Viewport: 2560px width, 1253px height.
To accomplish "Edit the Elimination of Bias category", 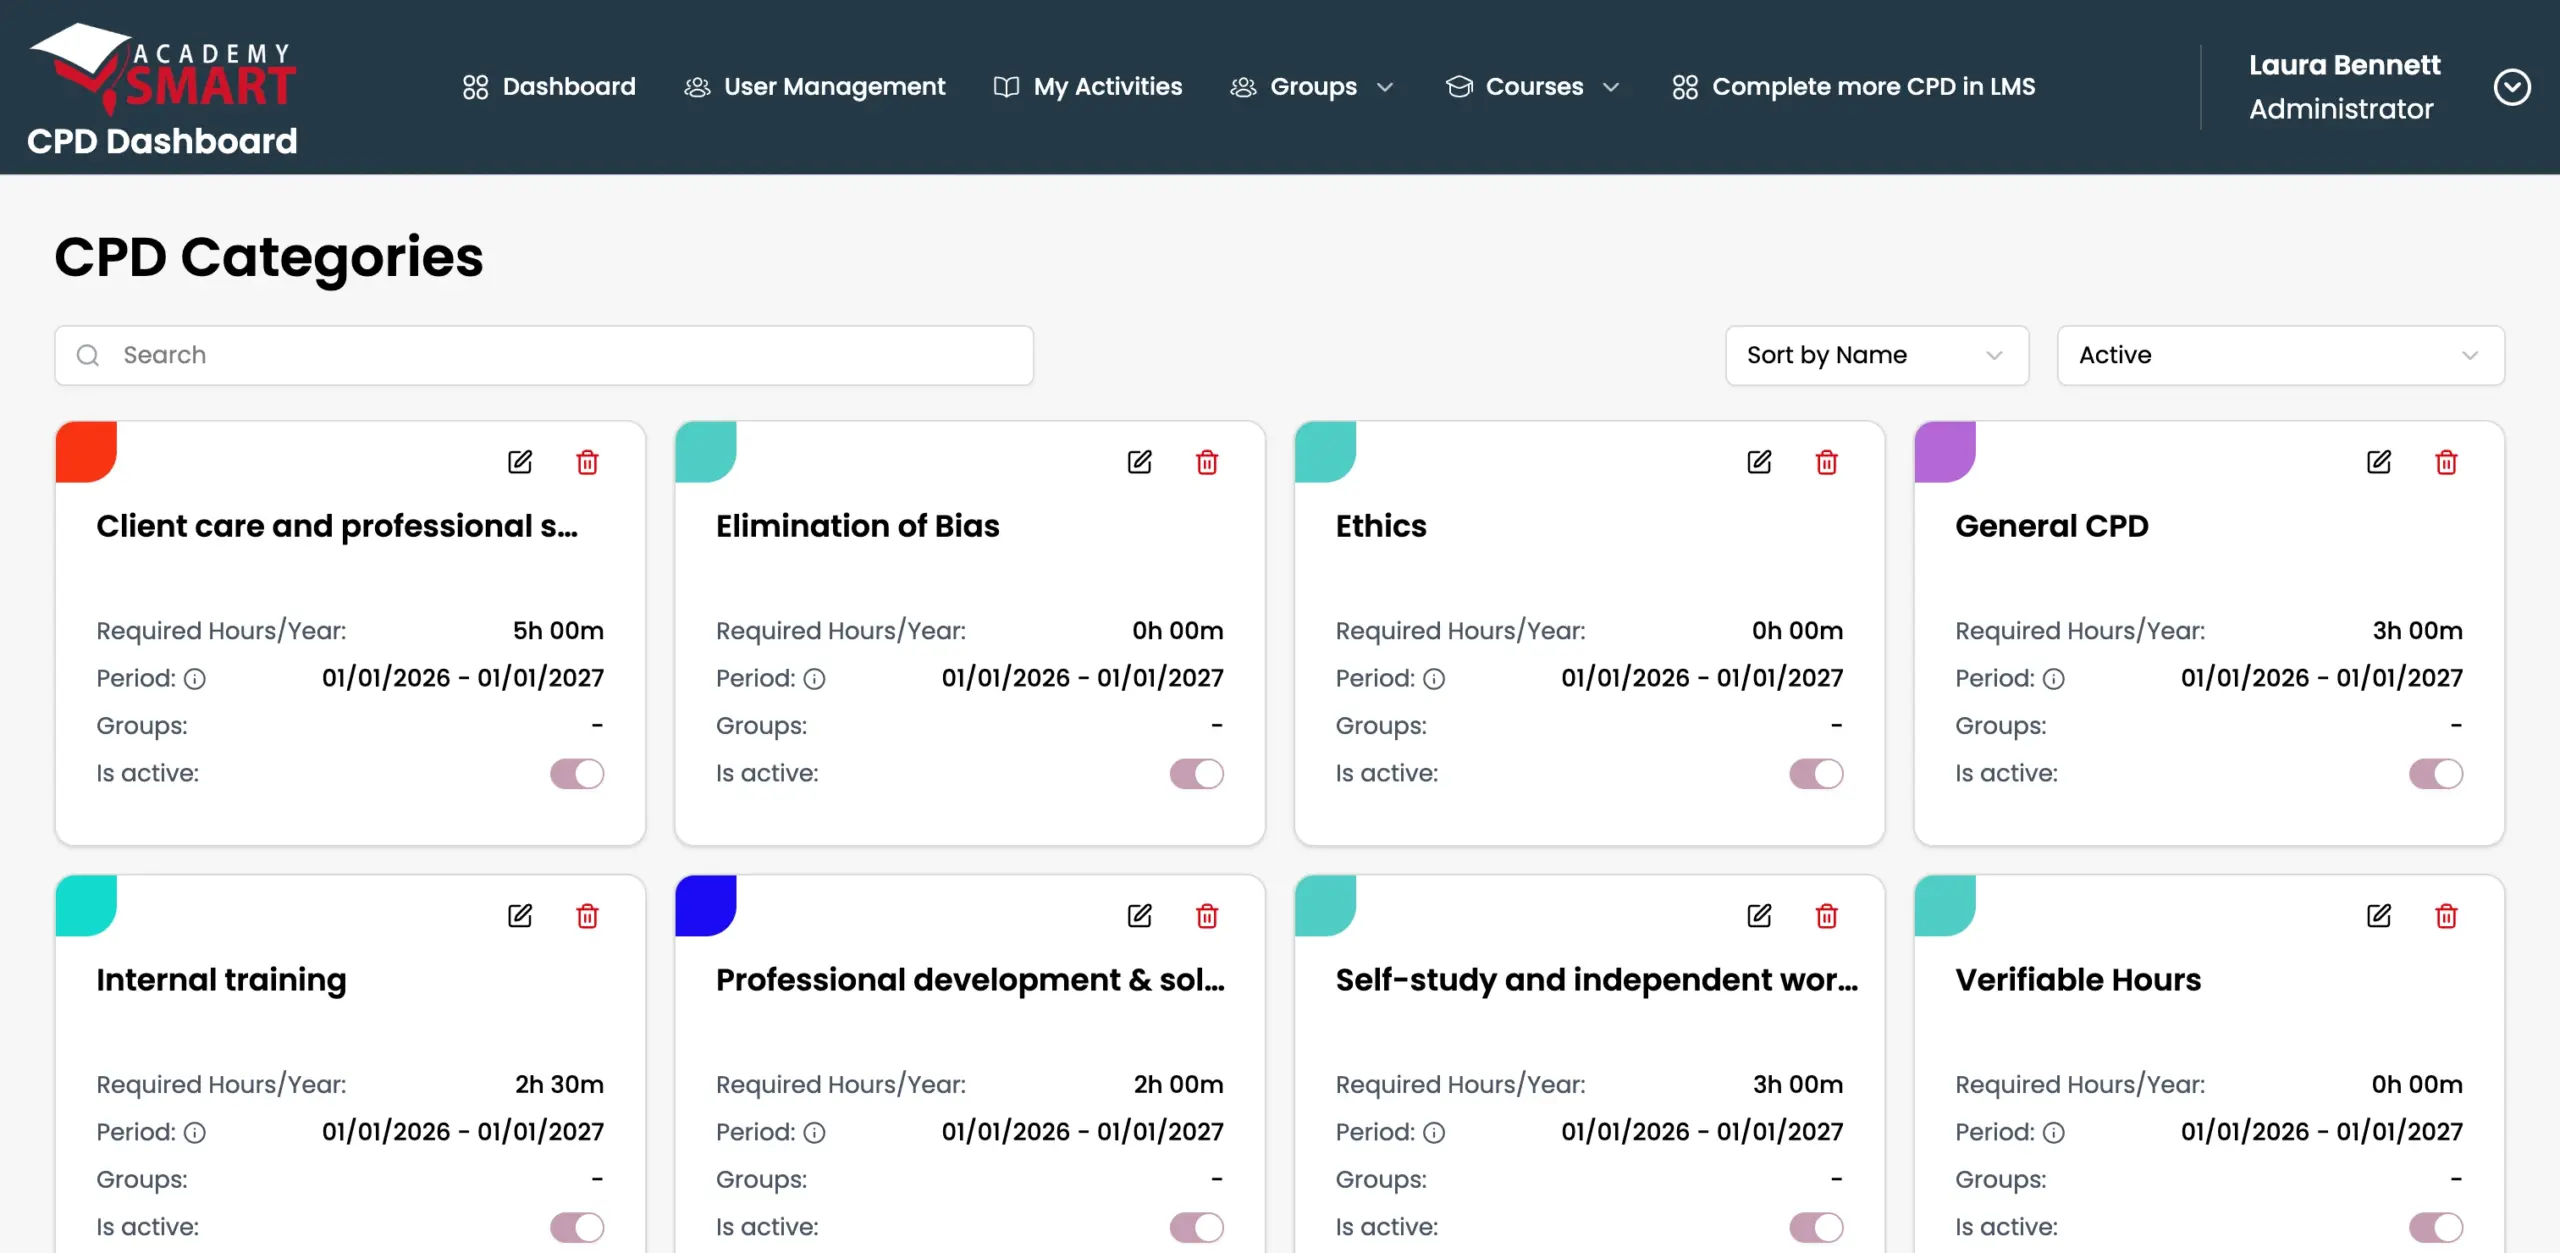I will click(1140, 462).
